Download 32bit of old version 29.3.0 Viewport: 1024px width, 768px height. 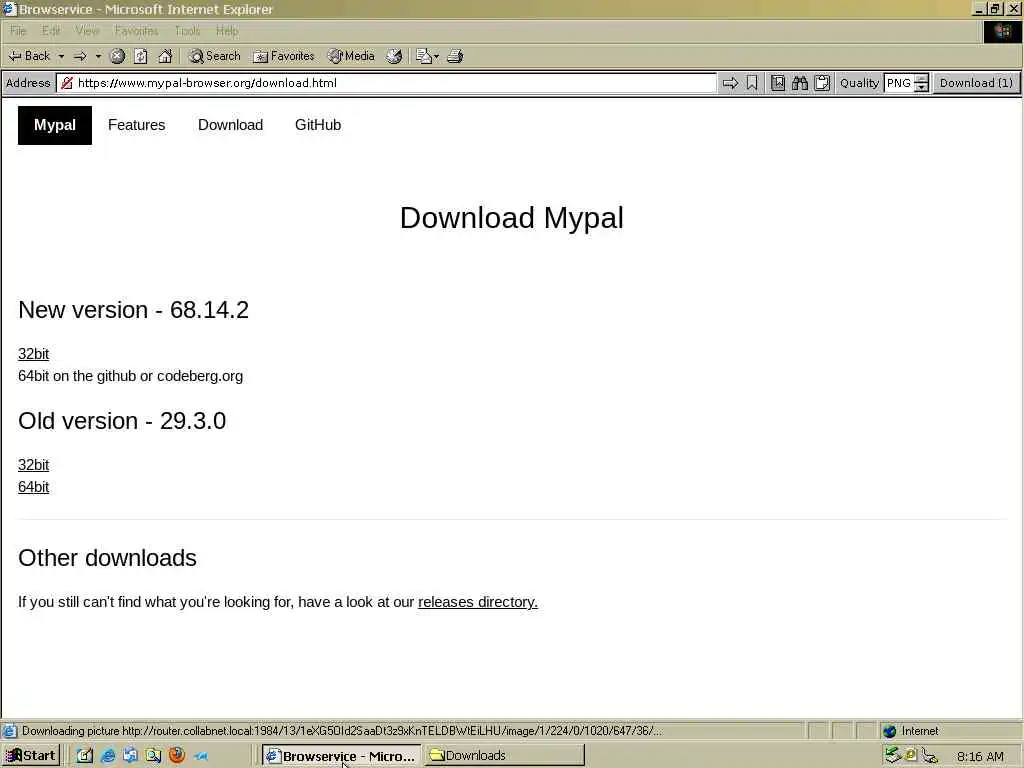tap(33, 465)
